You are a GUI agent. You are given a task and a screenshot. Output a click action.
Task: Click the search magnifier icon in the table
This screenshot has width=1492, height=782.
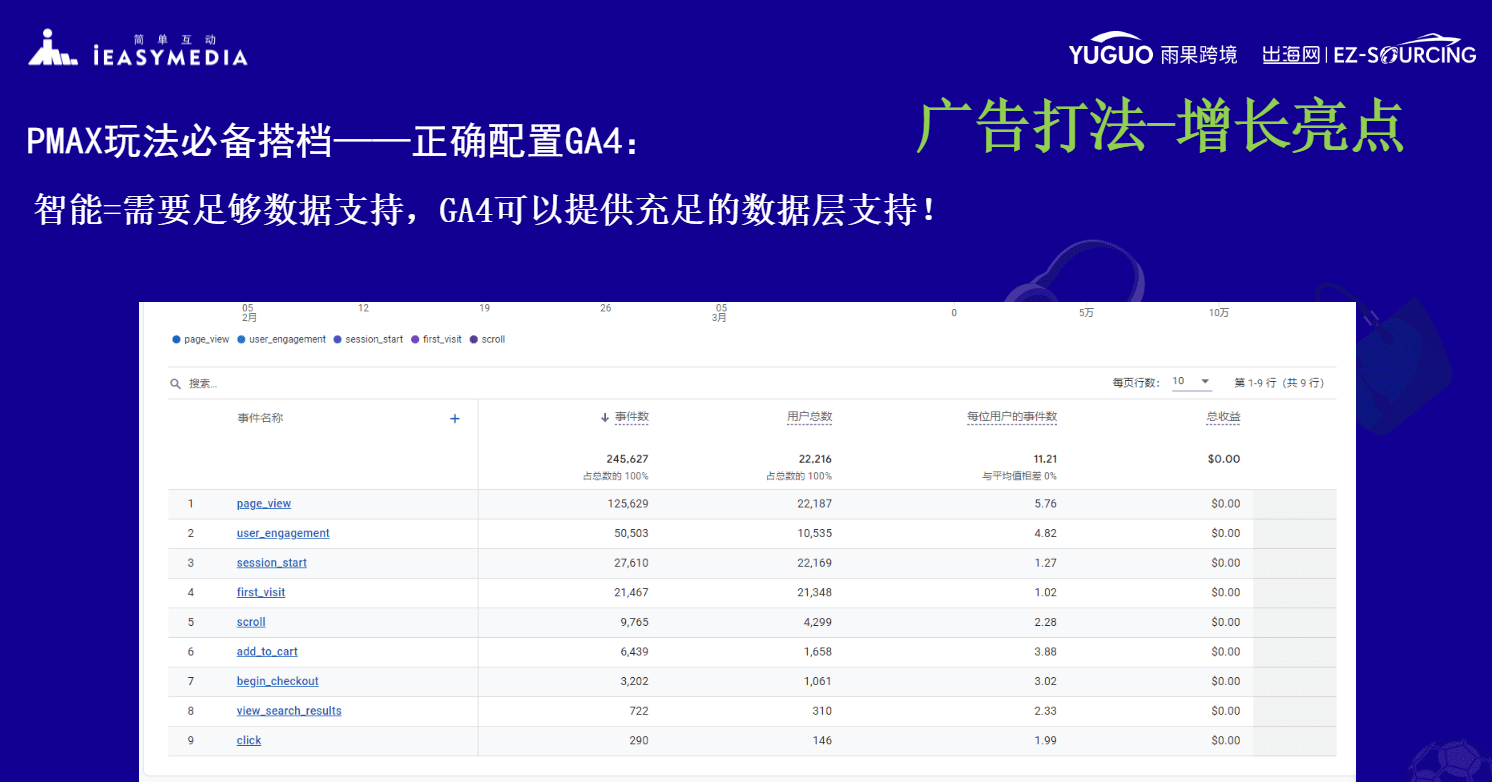point(173,383)
